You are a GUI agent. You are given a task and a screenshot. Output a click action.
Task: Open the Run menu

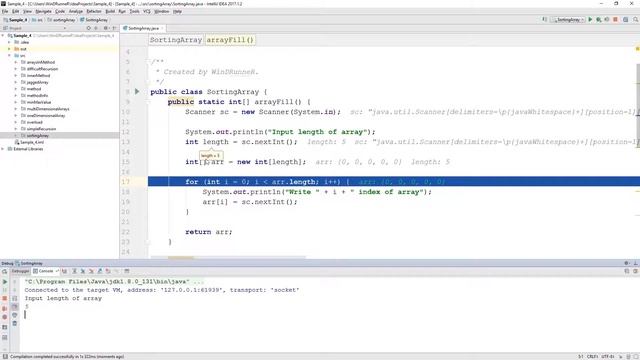coord(122,11)
